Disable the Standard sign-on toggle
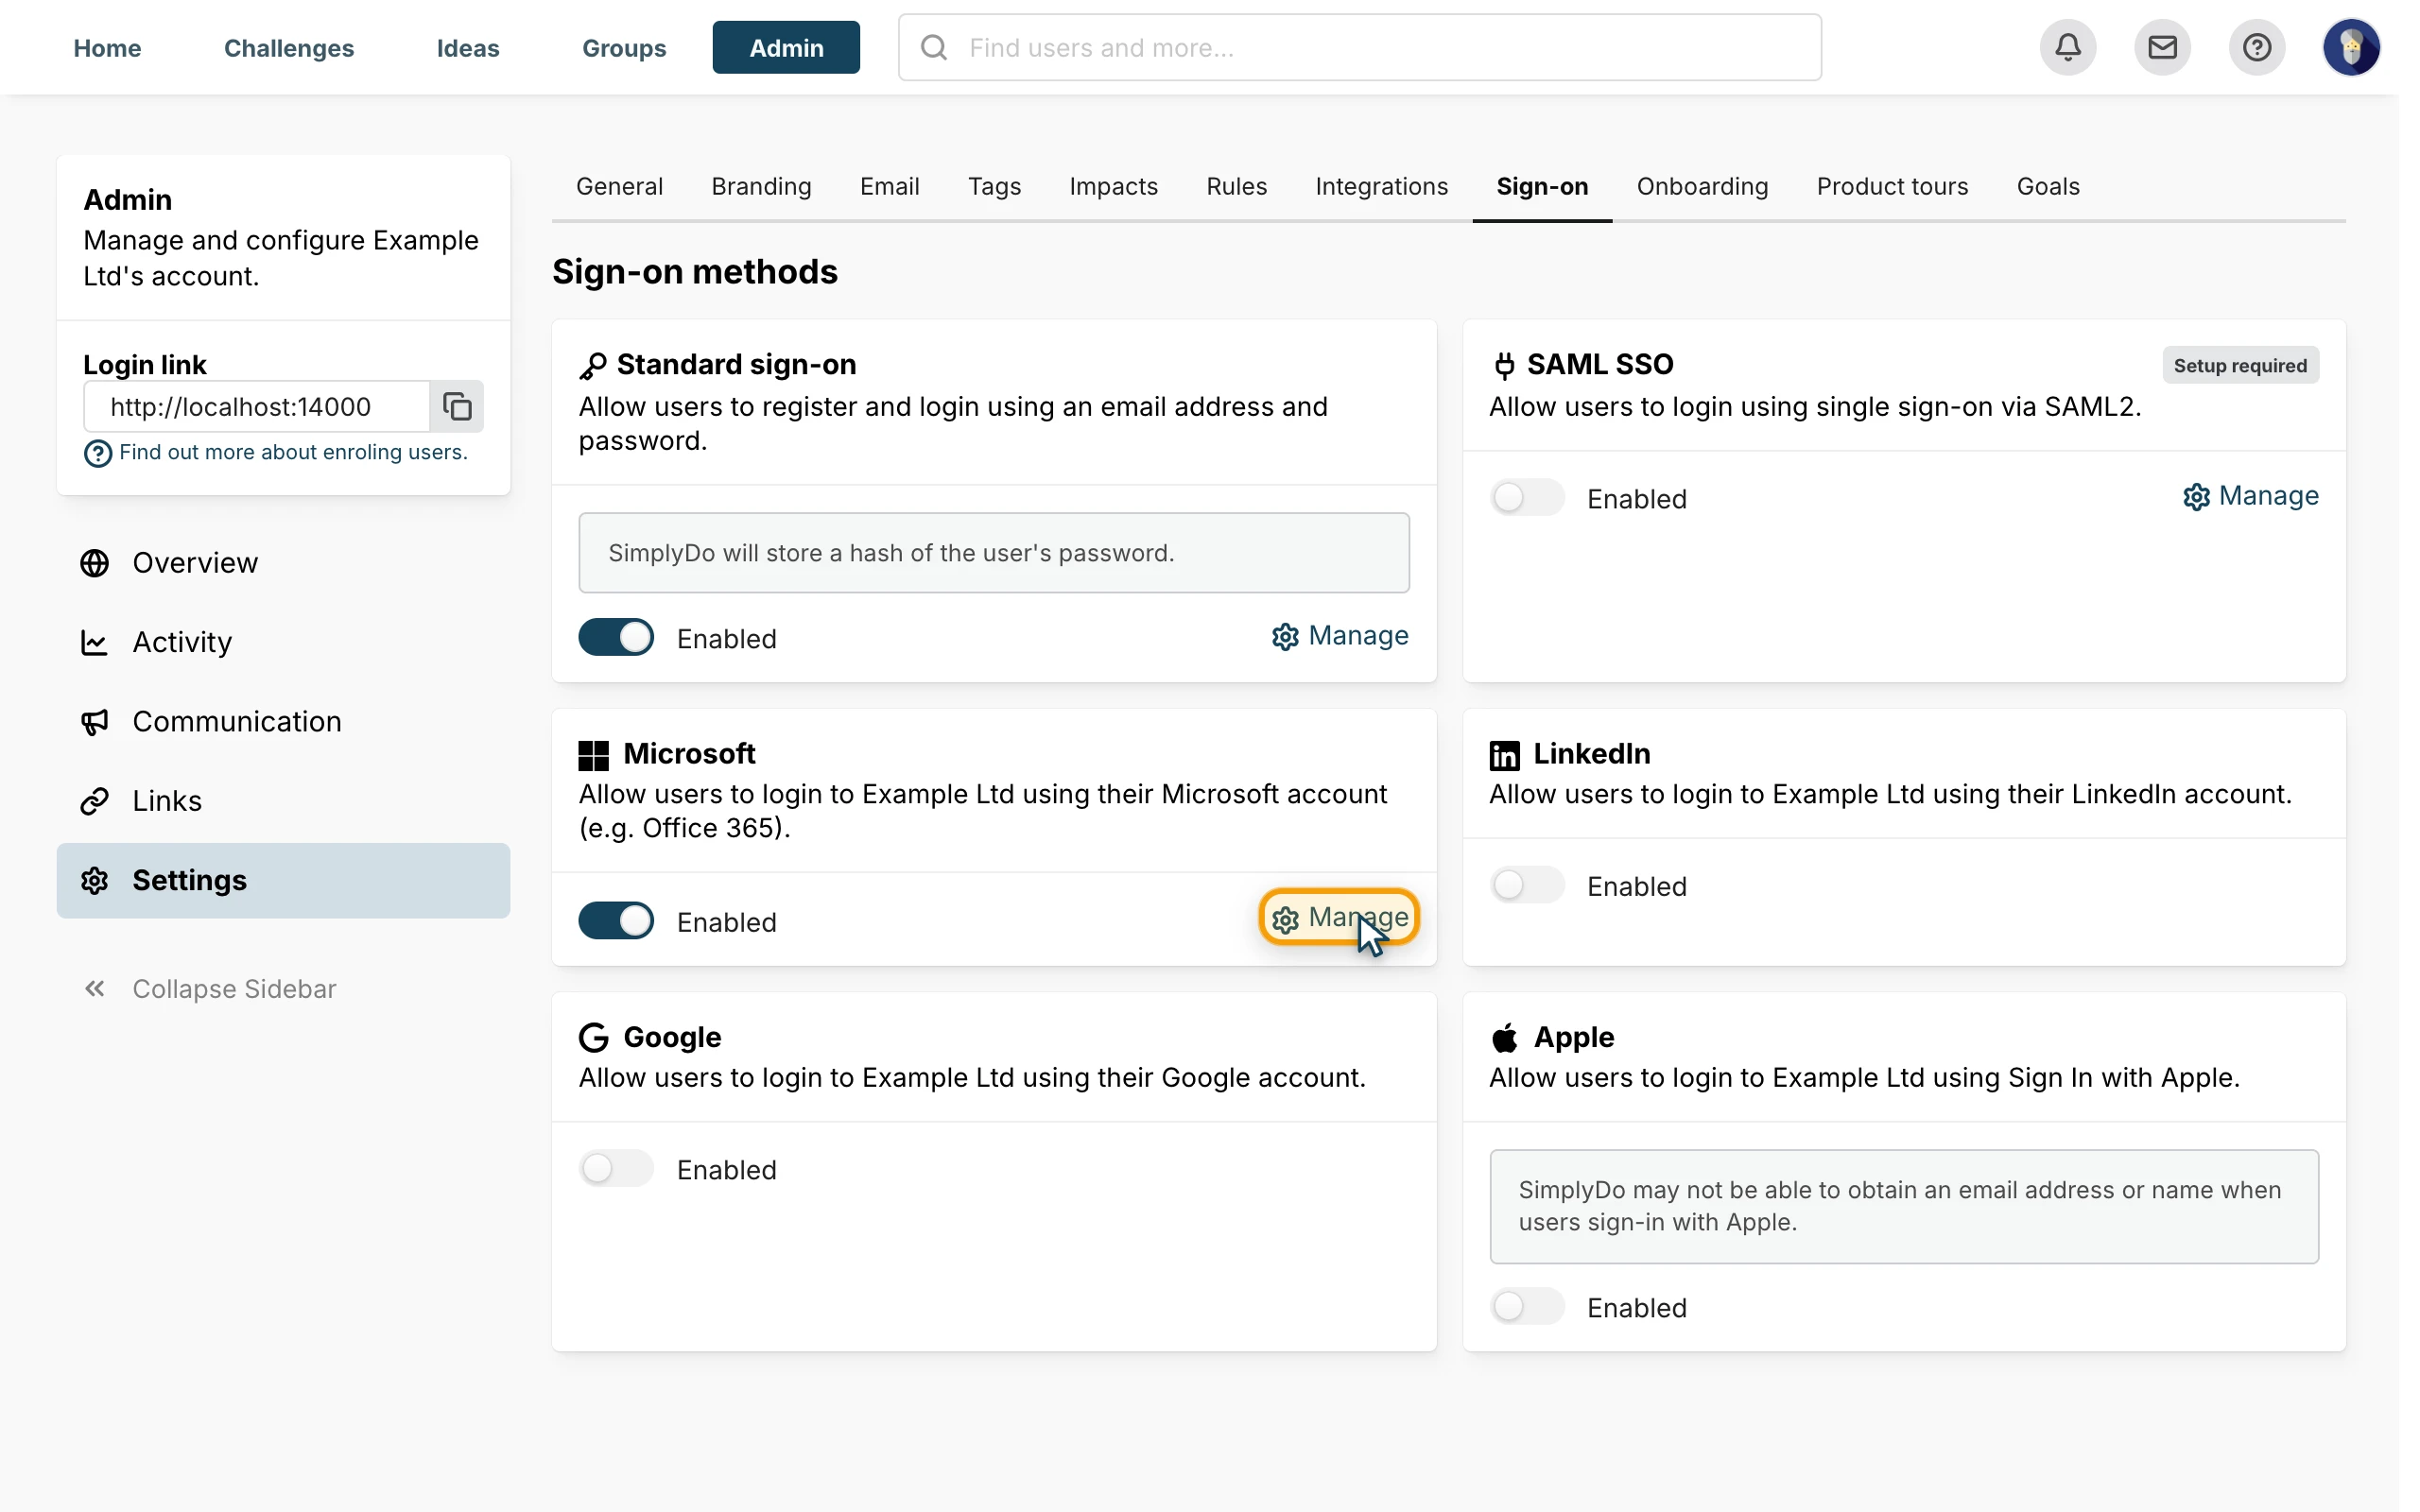This screenshot has width=2420, height=1512. click(x=616, y=637)
